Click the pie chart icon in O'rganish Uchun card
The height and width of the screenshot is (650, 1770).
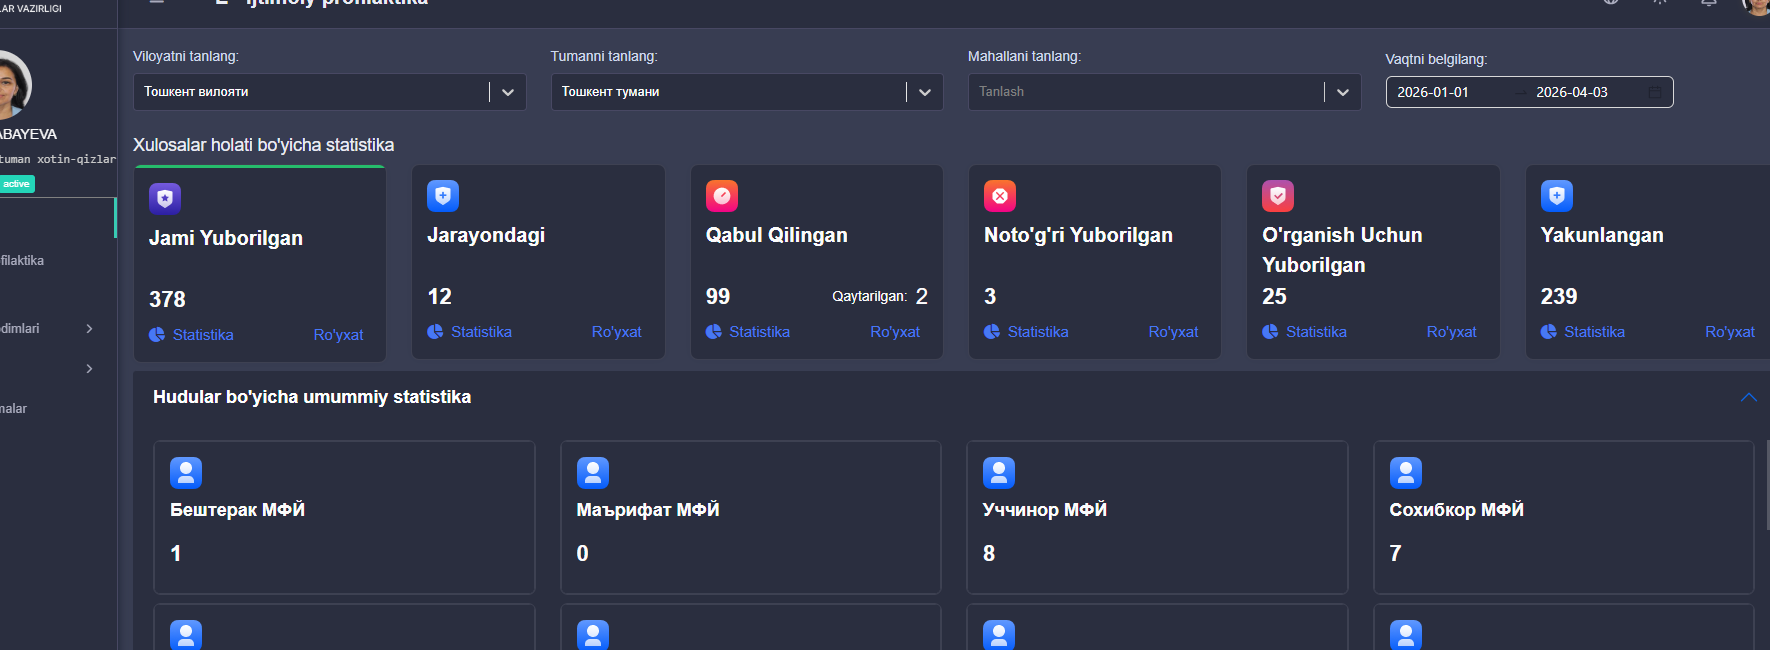pos(1270,332)
